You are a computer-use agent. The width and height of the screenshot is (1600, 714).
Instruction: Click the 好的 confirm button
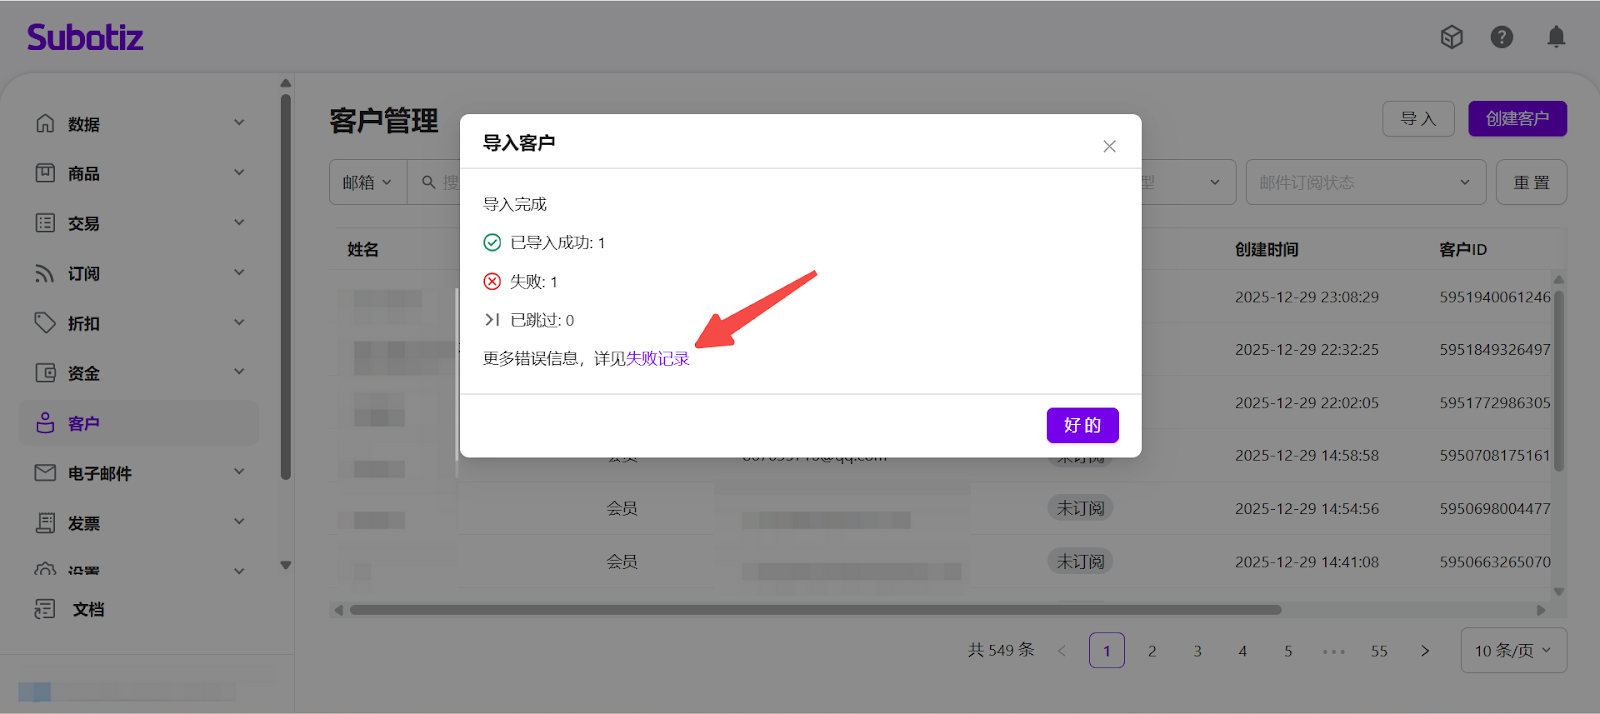click(1082, 425)
